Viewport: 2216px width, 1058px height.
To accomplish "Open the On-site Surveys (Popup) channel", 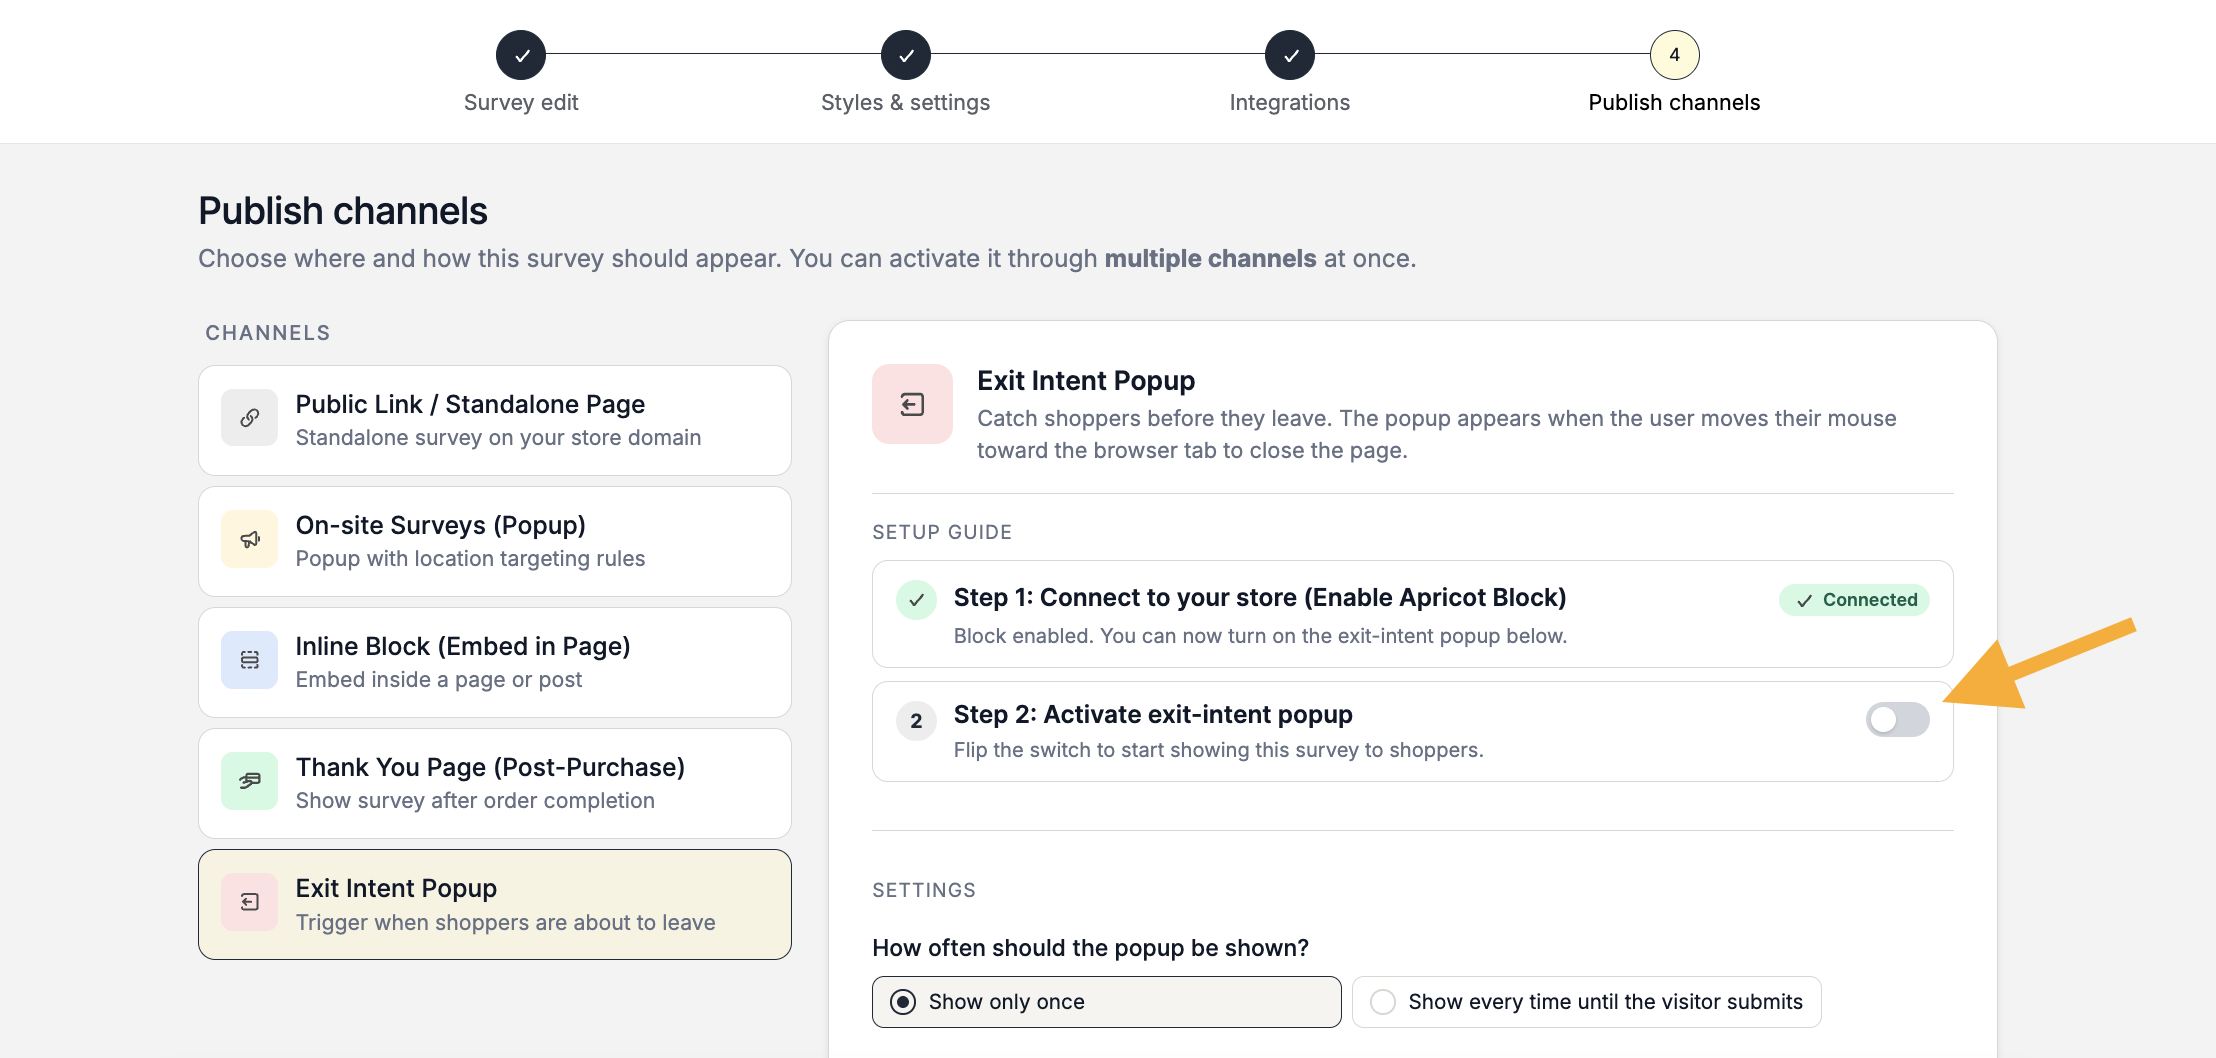I will [x=495, y=541].
